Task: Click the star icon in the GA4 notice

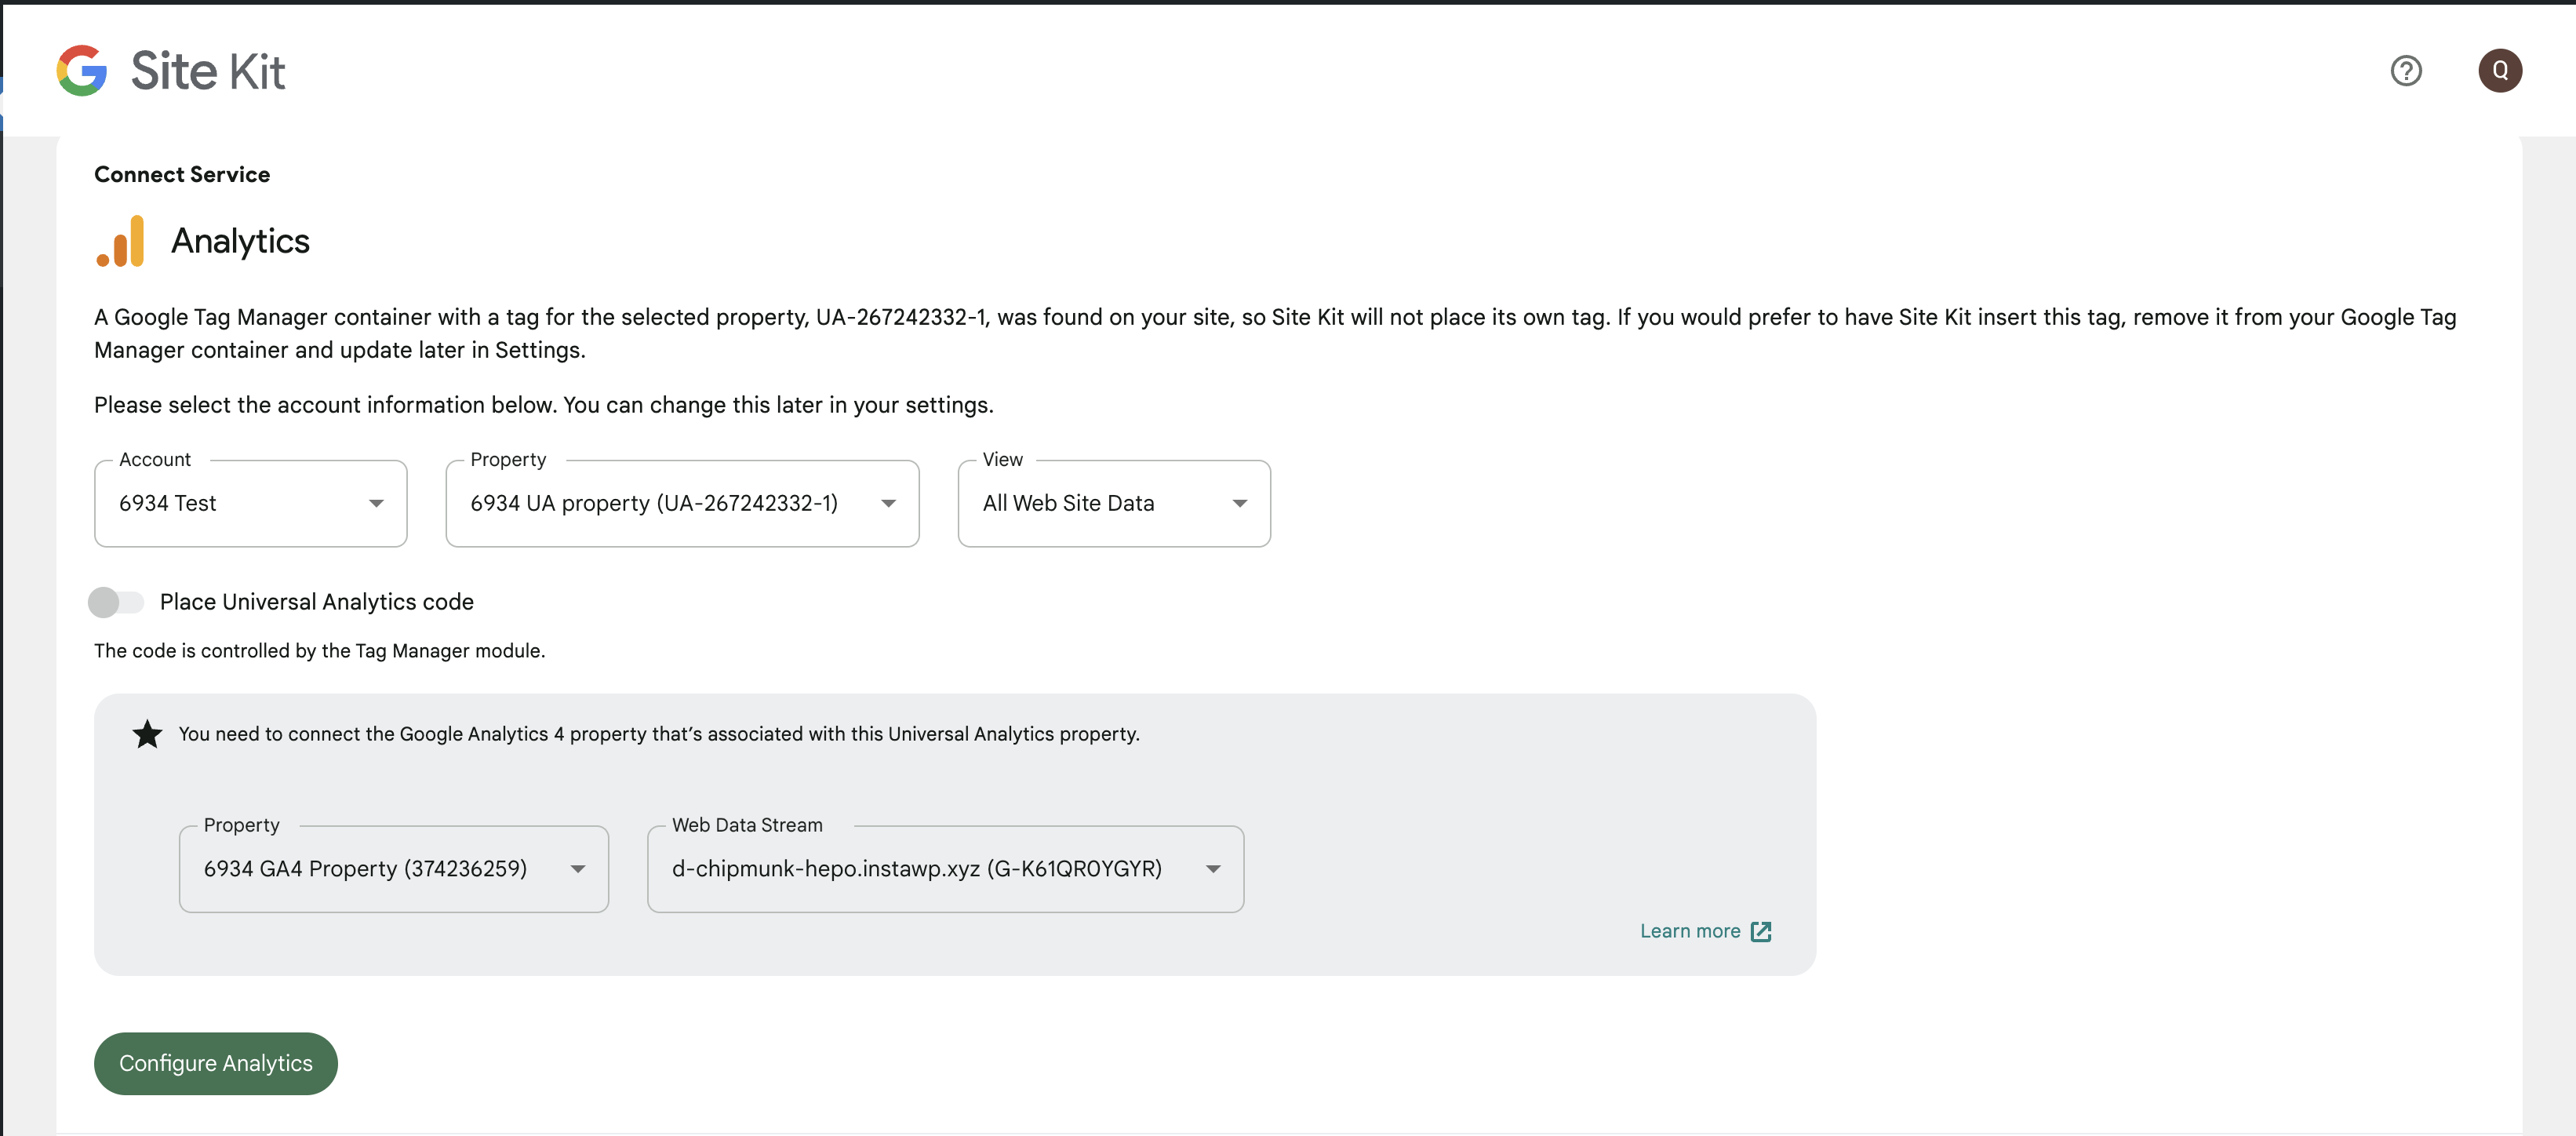Action: [x=147, y=733]
